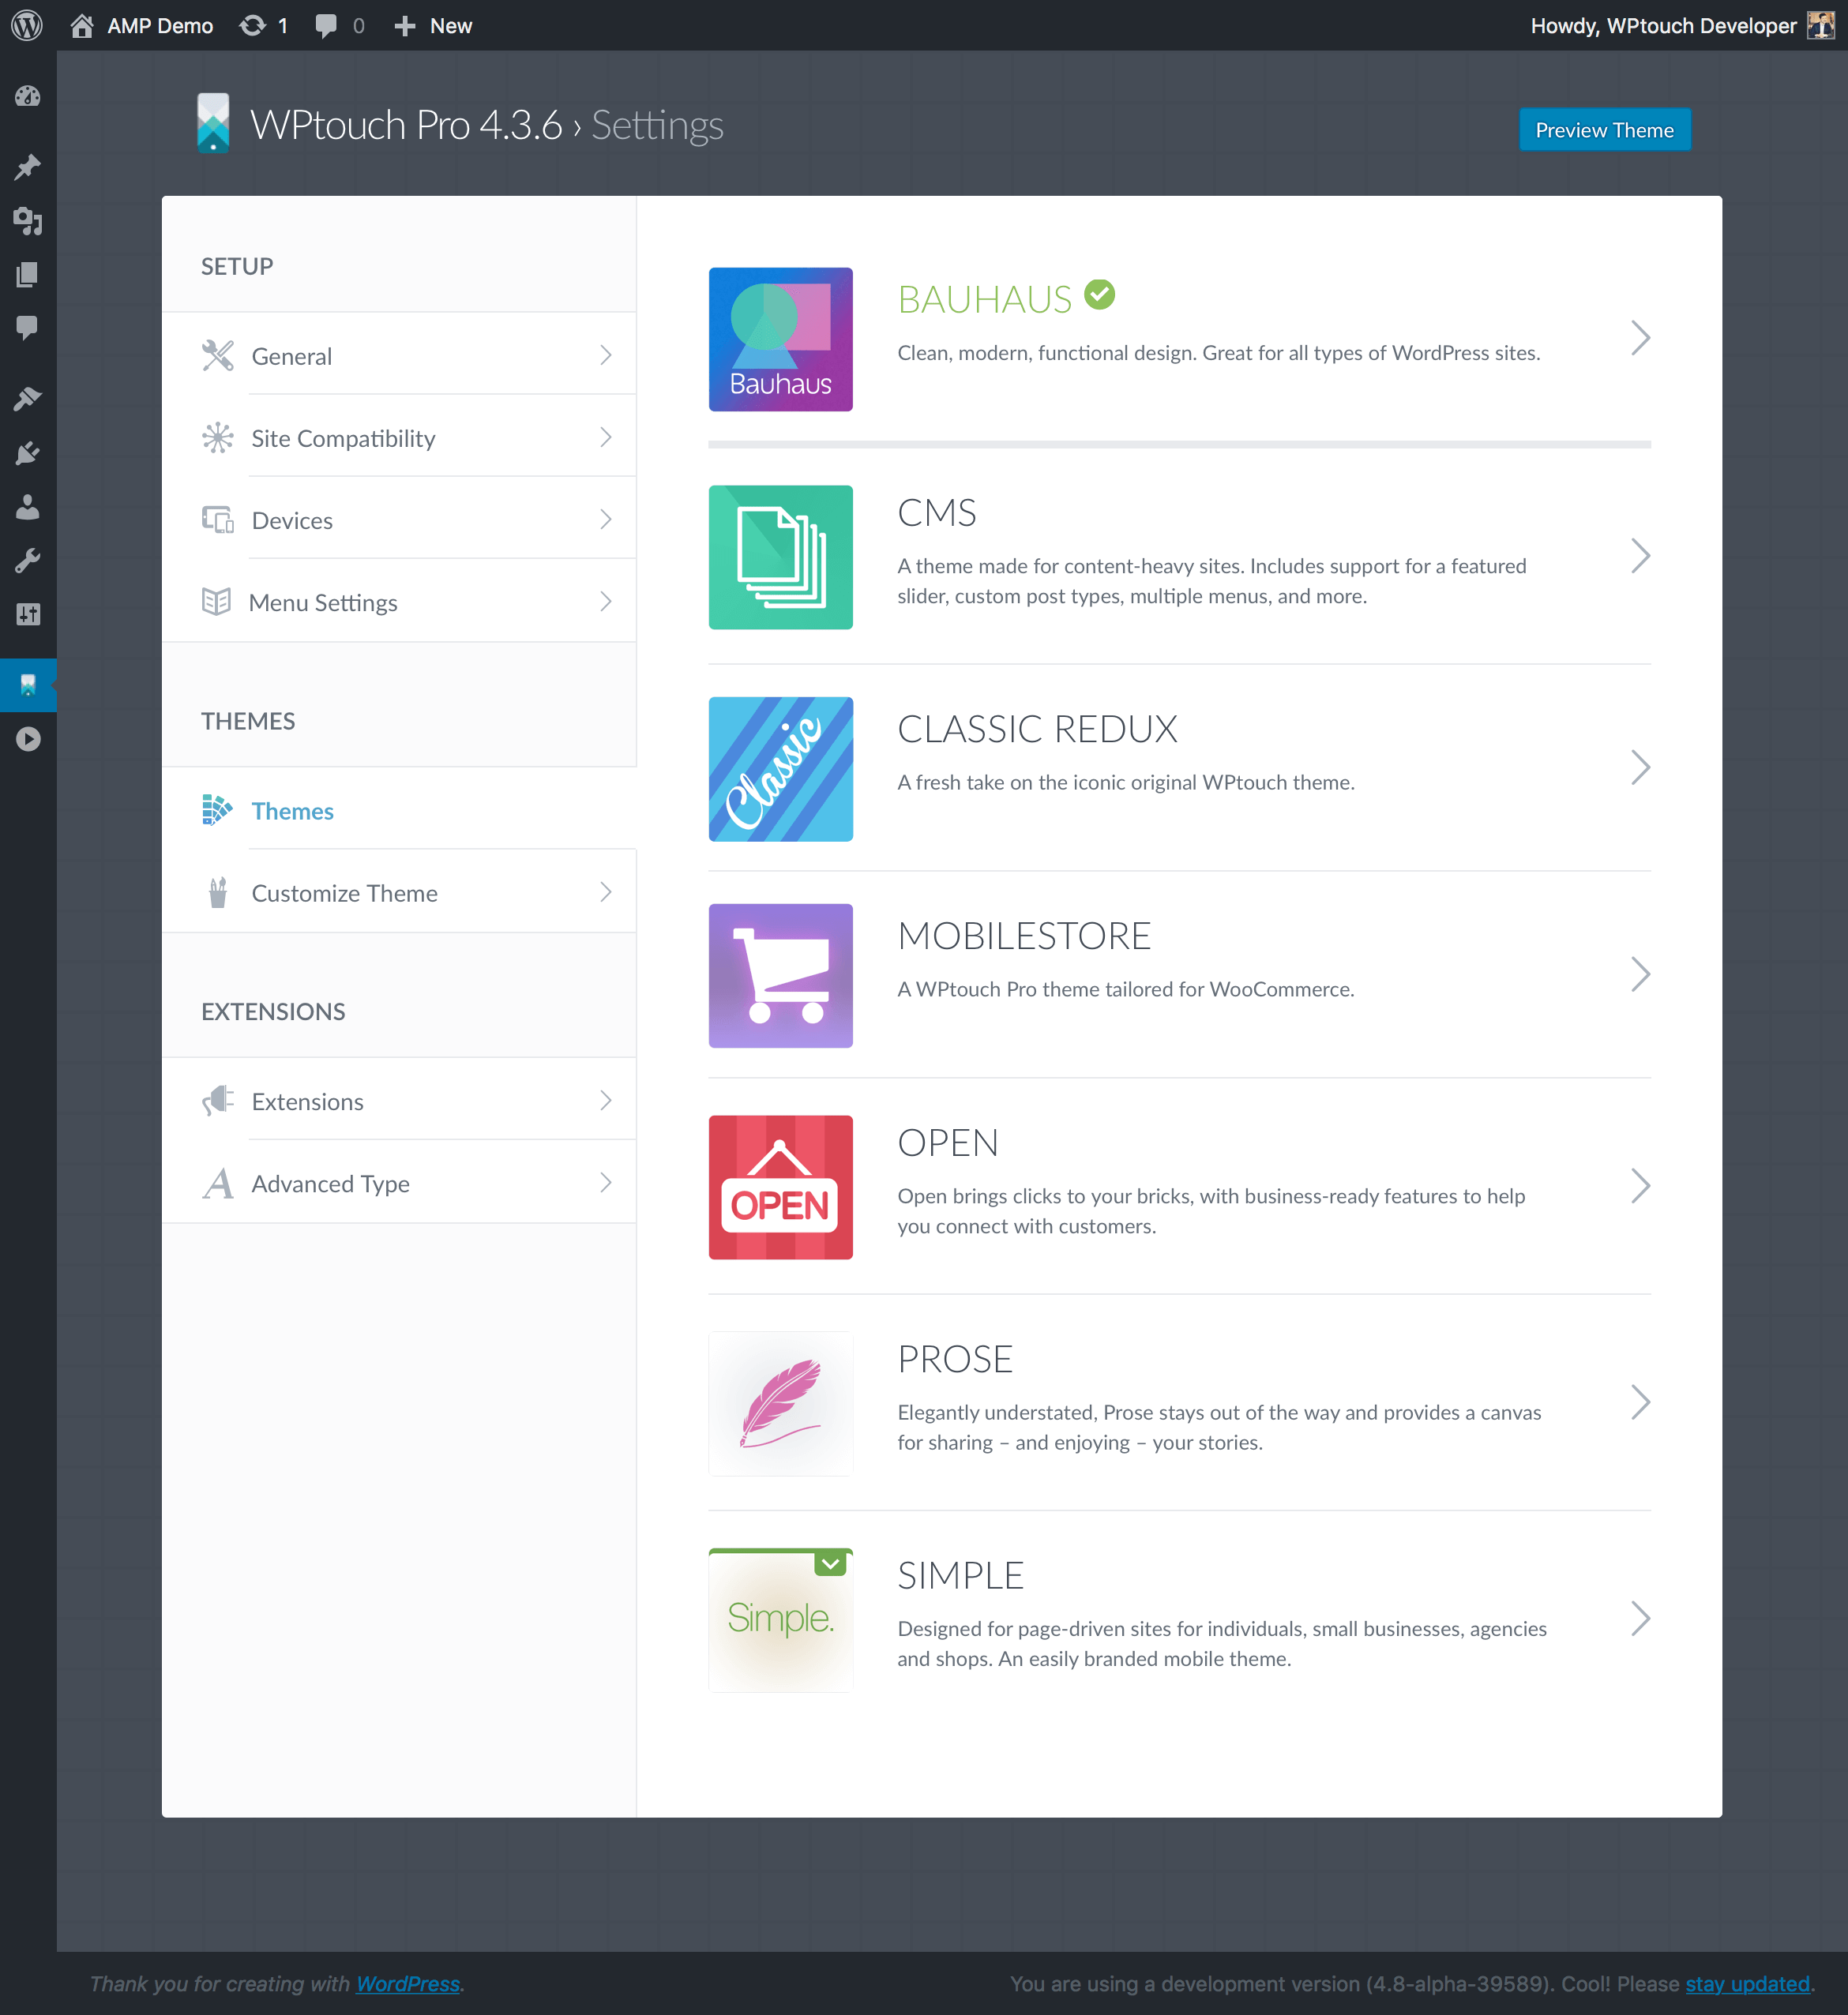1848x2015 pixels.
Task: Click the Themes palette icon
Action: pyautogui.click(x=217, y=809)
